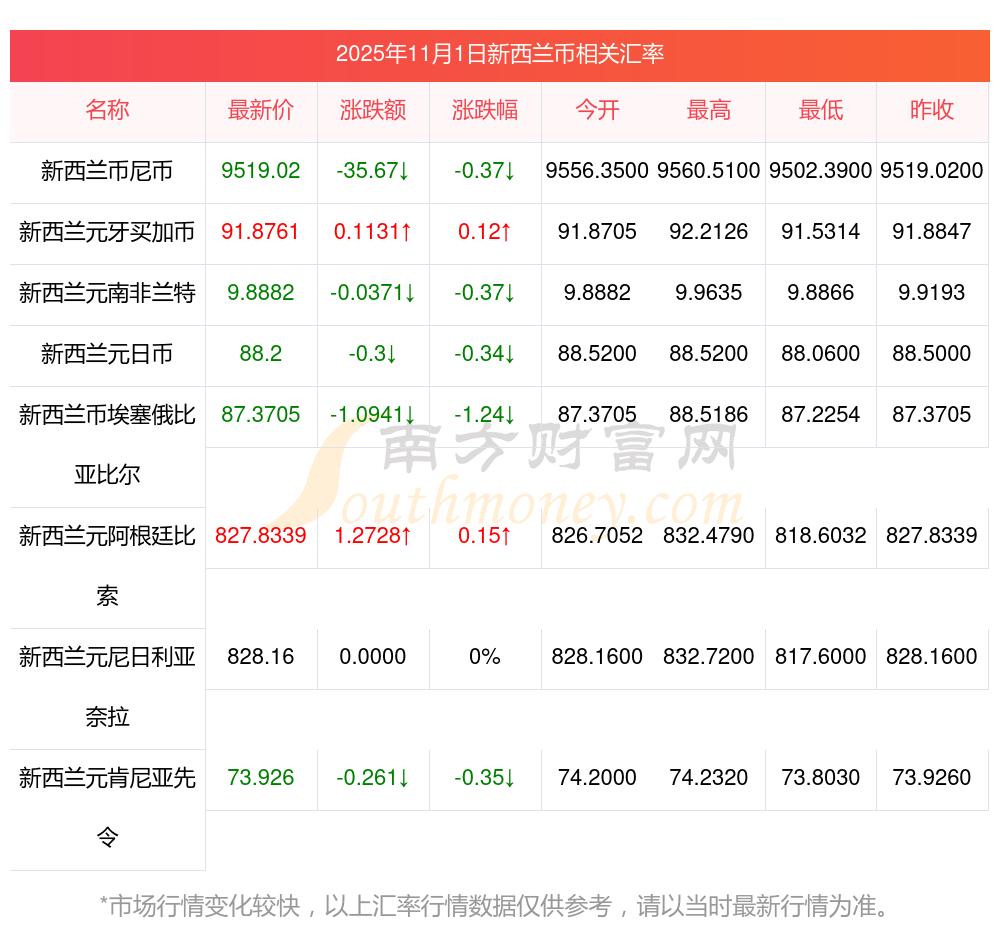
Task: Select the 0% change percentage cell
Action: tap(485, 657)
